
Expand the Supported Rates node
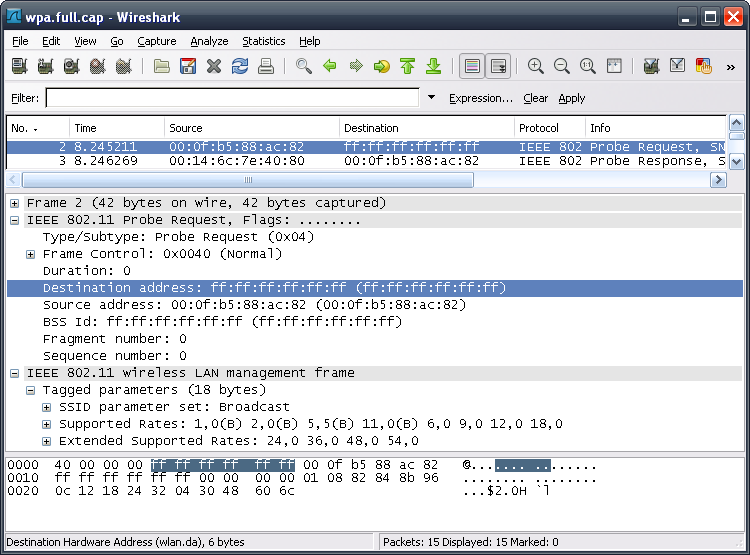(46, 424)
